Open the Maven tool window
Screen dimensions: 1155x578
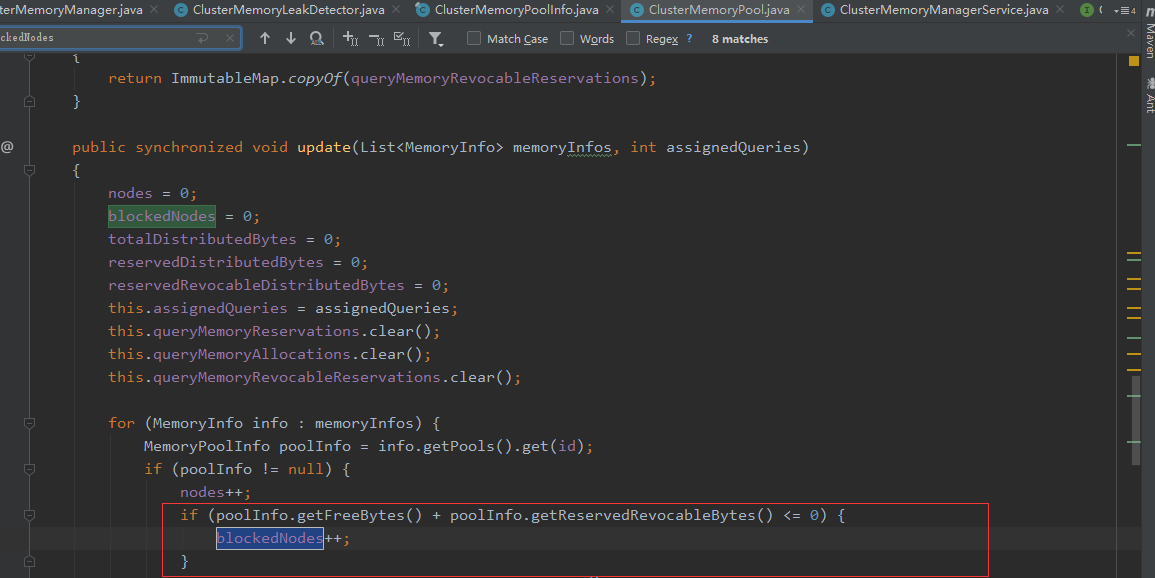point(1148,38)
